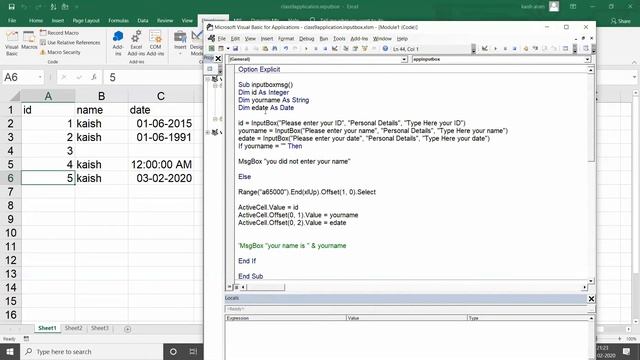Open VBA Run menu
This screenshot has width=640, height=360.
pyautogui.click(x=324, y=39)
